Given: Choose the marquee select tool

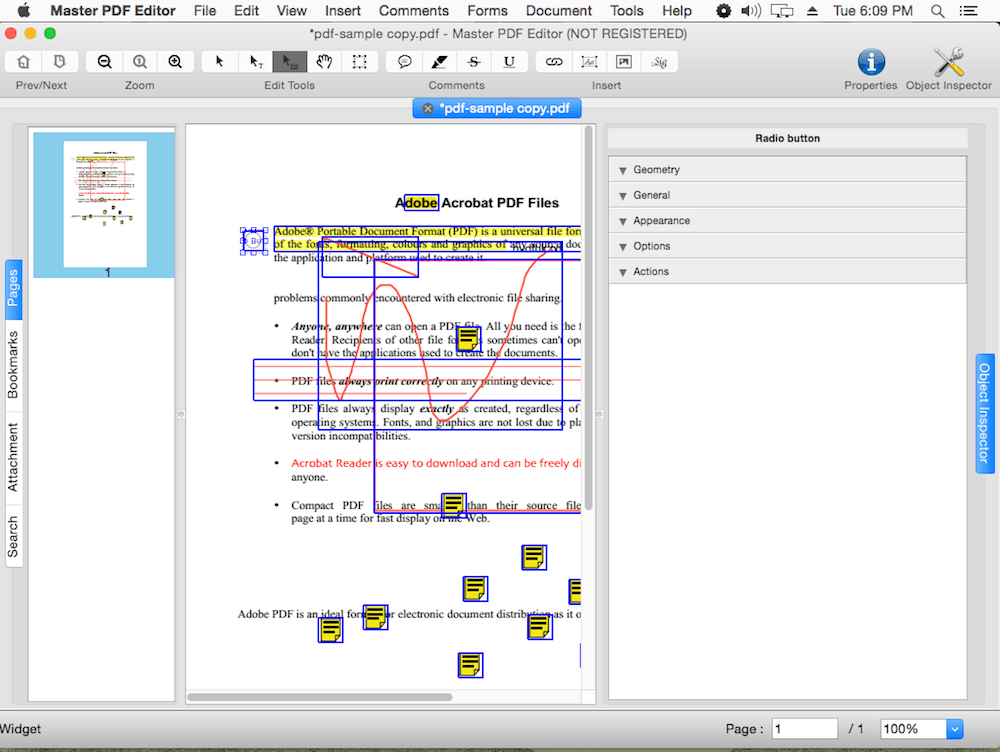Looking at the screenshot, I should pos(360,62).
